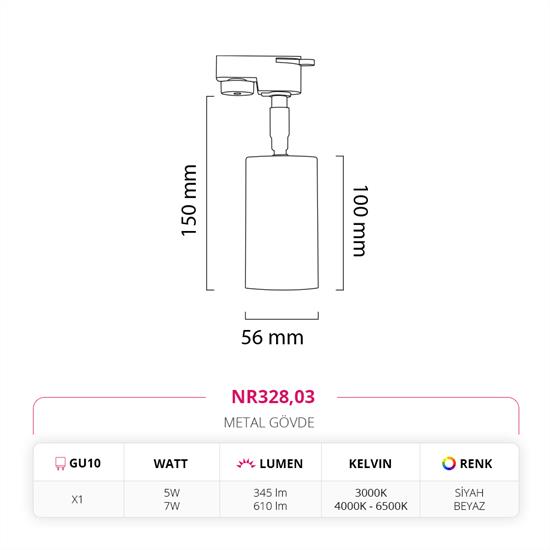Click the NR328,03 product code
Viewport: 550px width, 550px height.
pos(273,397)
